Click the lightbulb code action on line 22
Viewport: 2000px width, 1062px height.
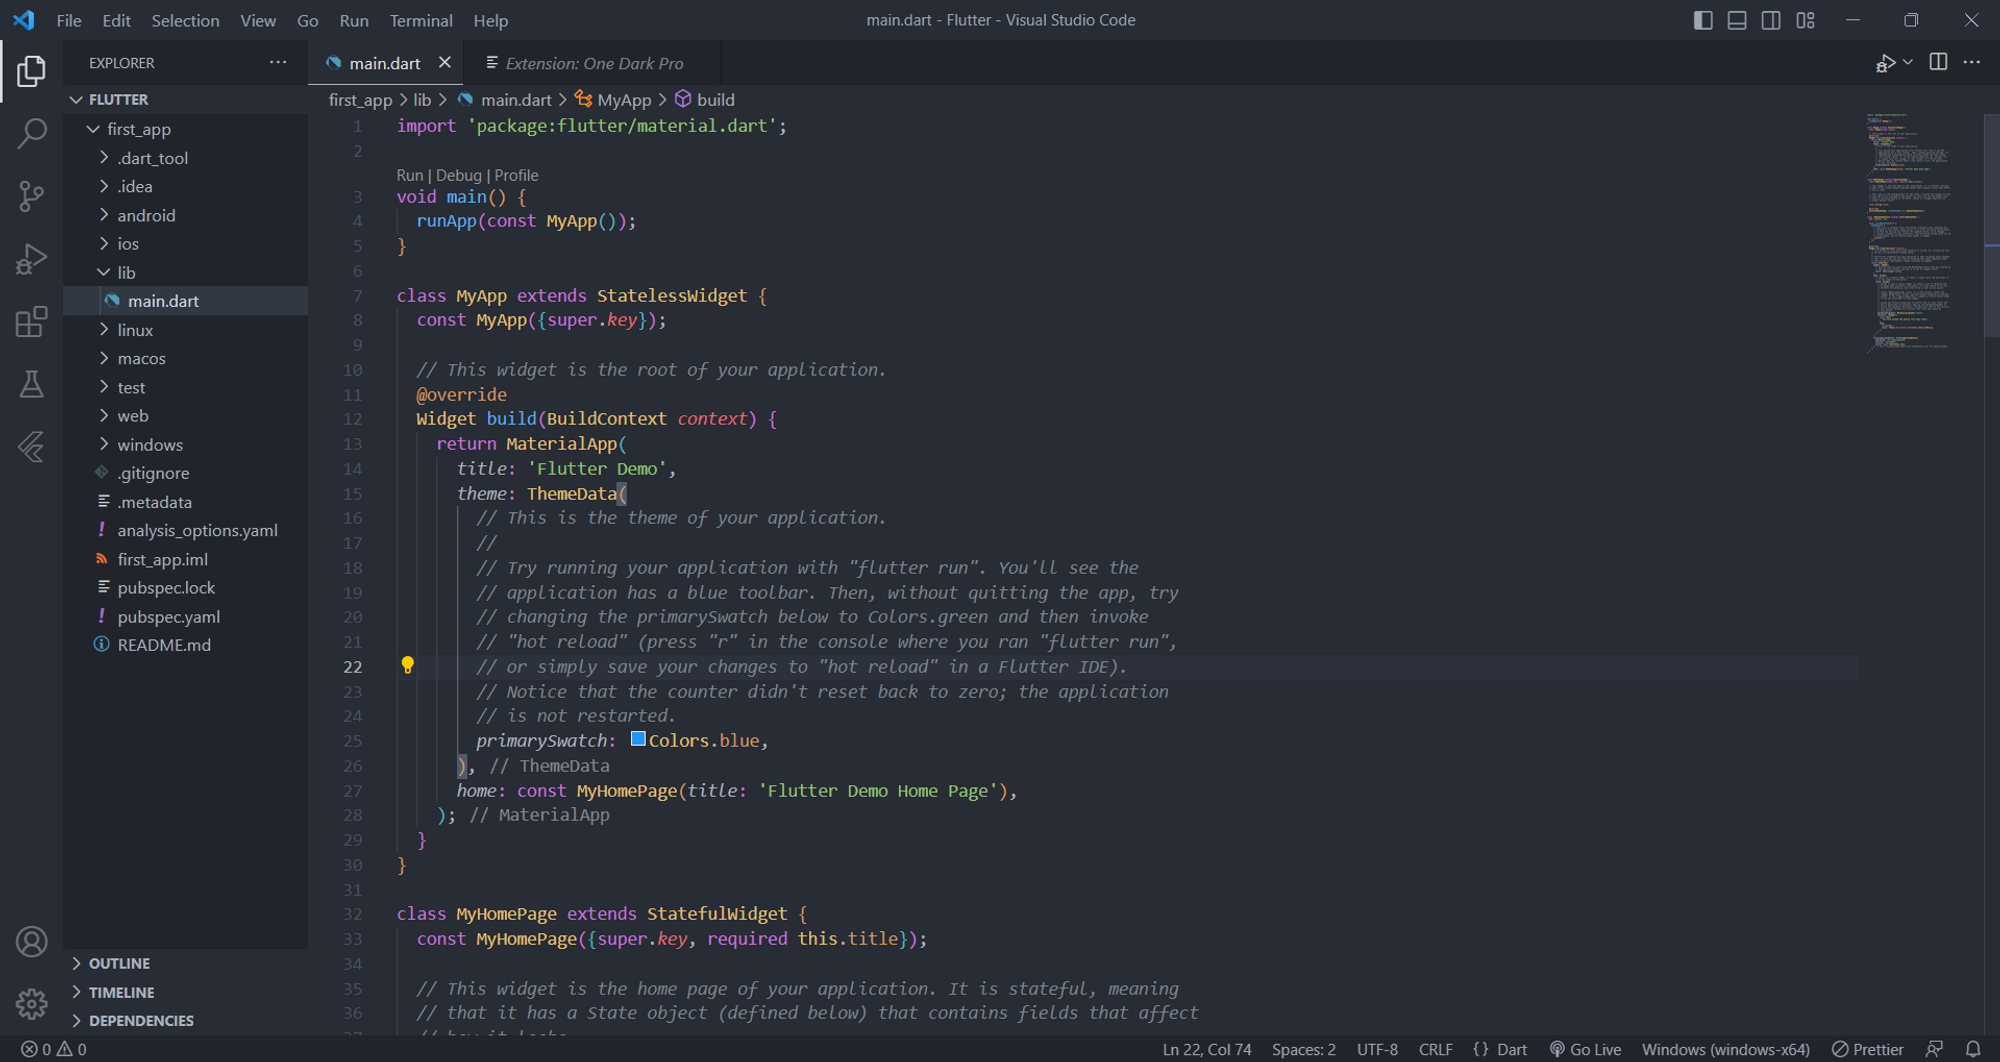[x=407, y=666]
